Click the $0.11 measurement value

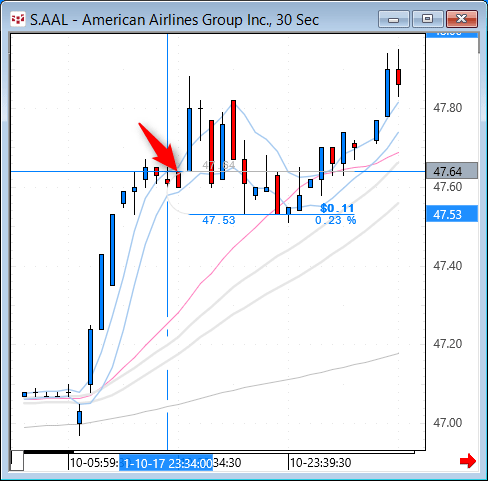pos(337,208)
